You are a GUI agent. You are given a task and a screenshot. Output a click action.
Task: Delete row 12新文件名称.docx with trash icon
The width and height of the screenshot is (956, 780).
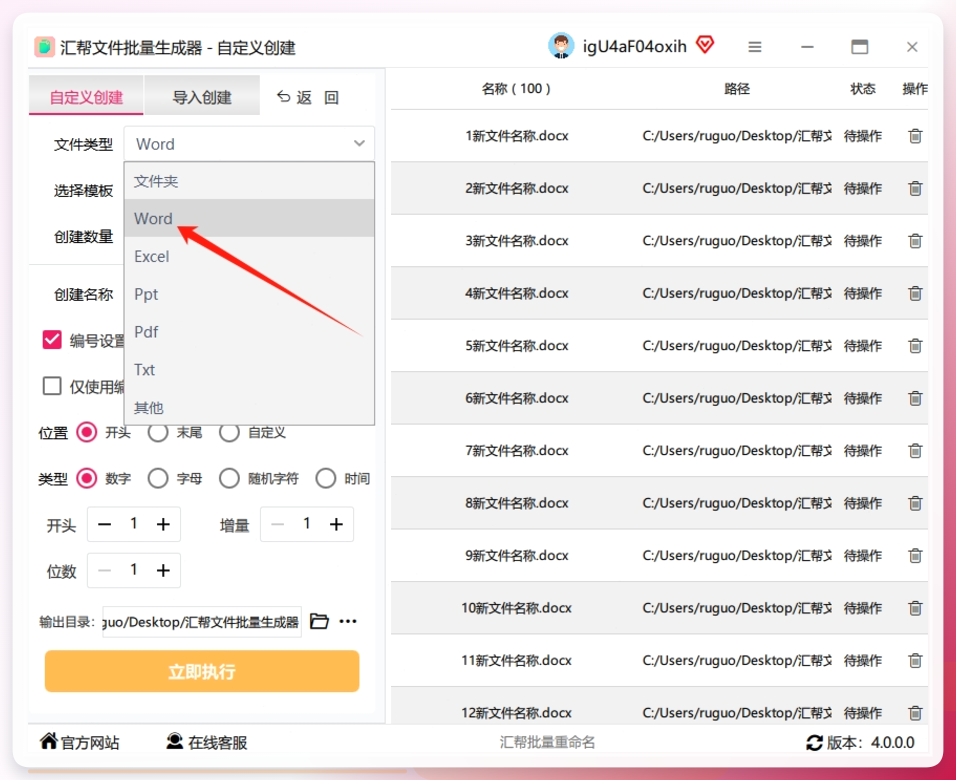coord(915,712)
